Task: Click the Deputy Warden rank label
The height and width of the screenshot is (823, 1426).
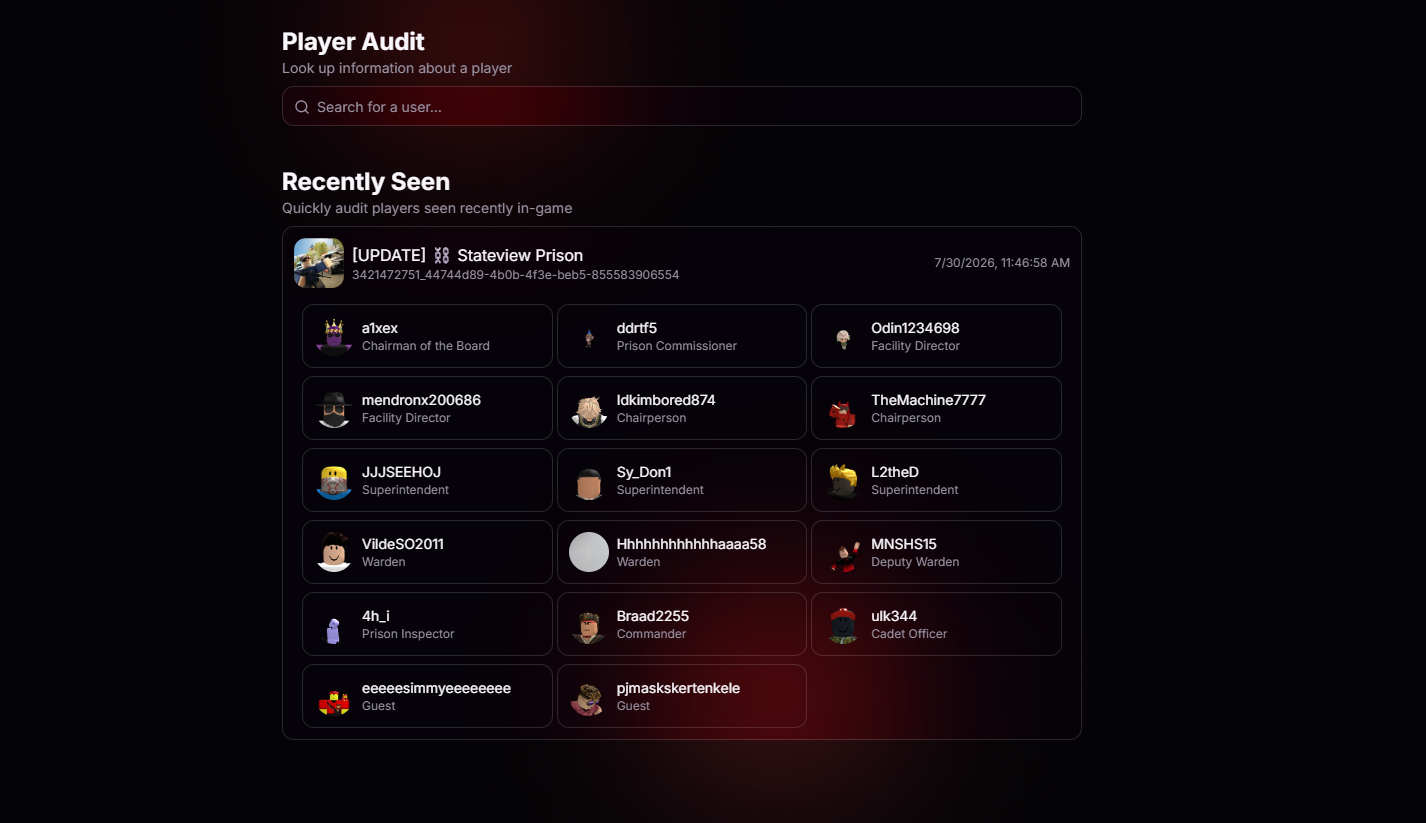Action: tap(915, 562)
